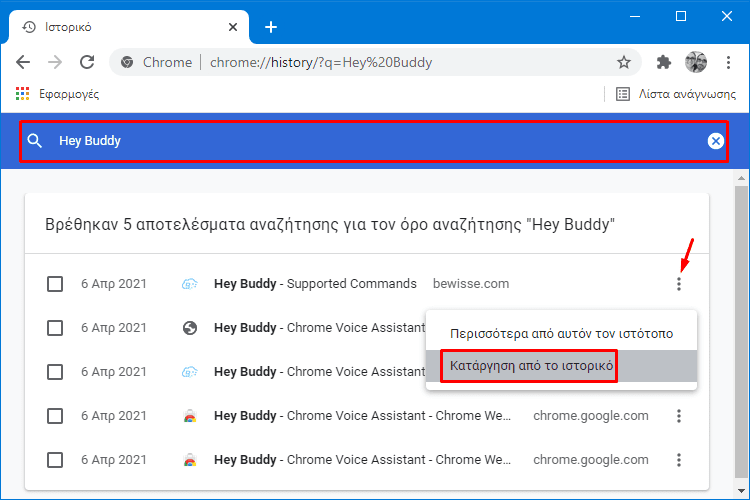Click chrome.google.com domain in fourth row
Screen dimensions: 750x500
pos(591,416)
